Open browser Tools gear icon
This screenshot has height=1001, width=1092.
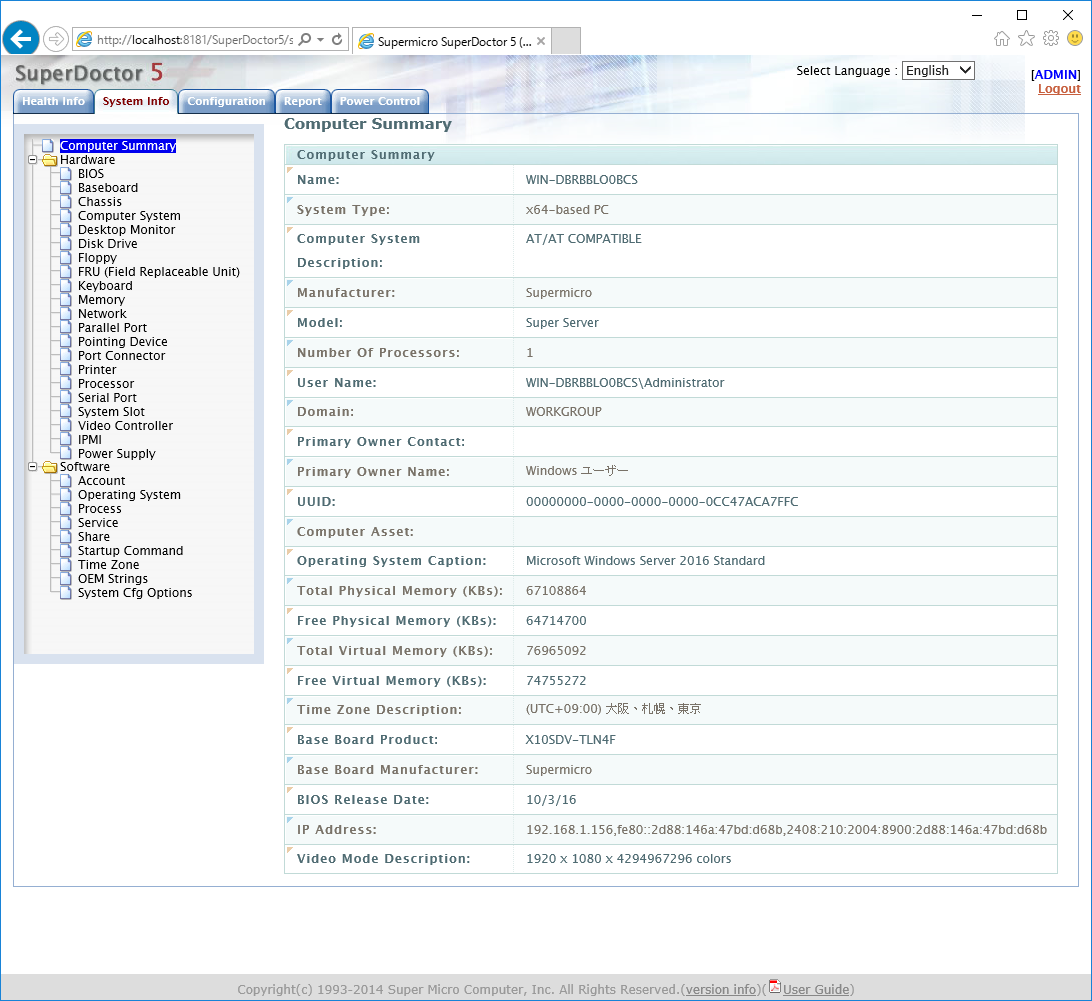[1051, 38]
